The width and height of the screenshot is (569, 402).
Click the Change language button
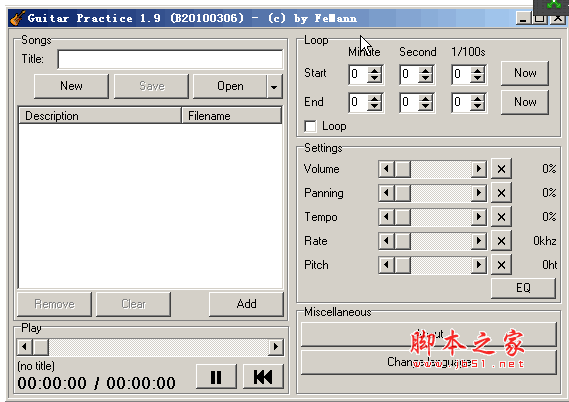point(429,362)
